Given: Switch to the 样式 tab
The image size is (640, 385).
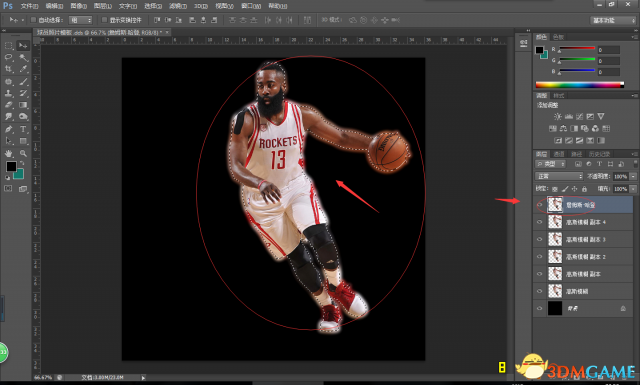Looking at the screenshot, I should 559,96.
